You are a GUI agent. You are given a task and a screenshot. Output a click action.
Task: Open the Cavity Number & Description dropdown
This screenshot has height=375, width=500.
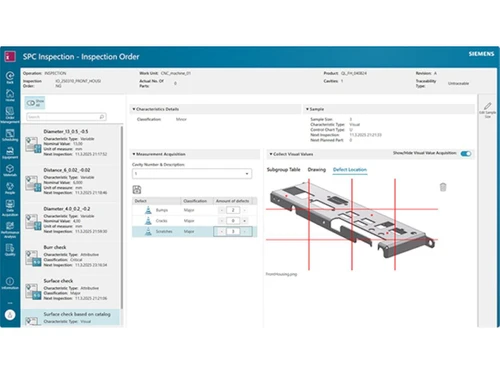(192, 174)
